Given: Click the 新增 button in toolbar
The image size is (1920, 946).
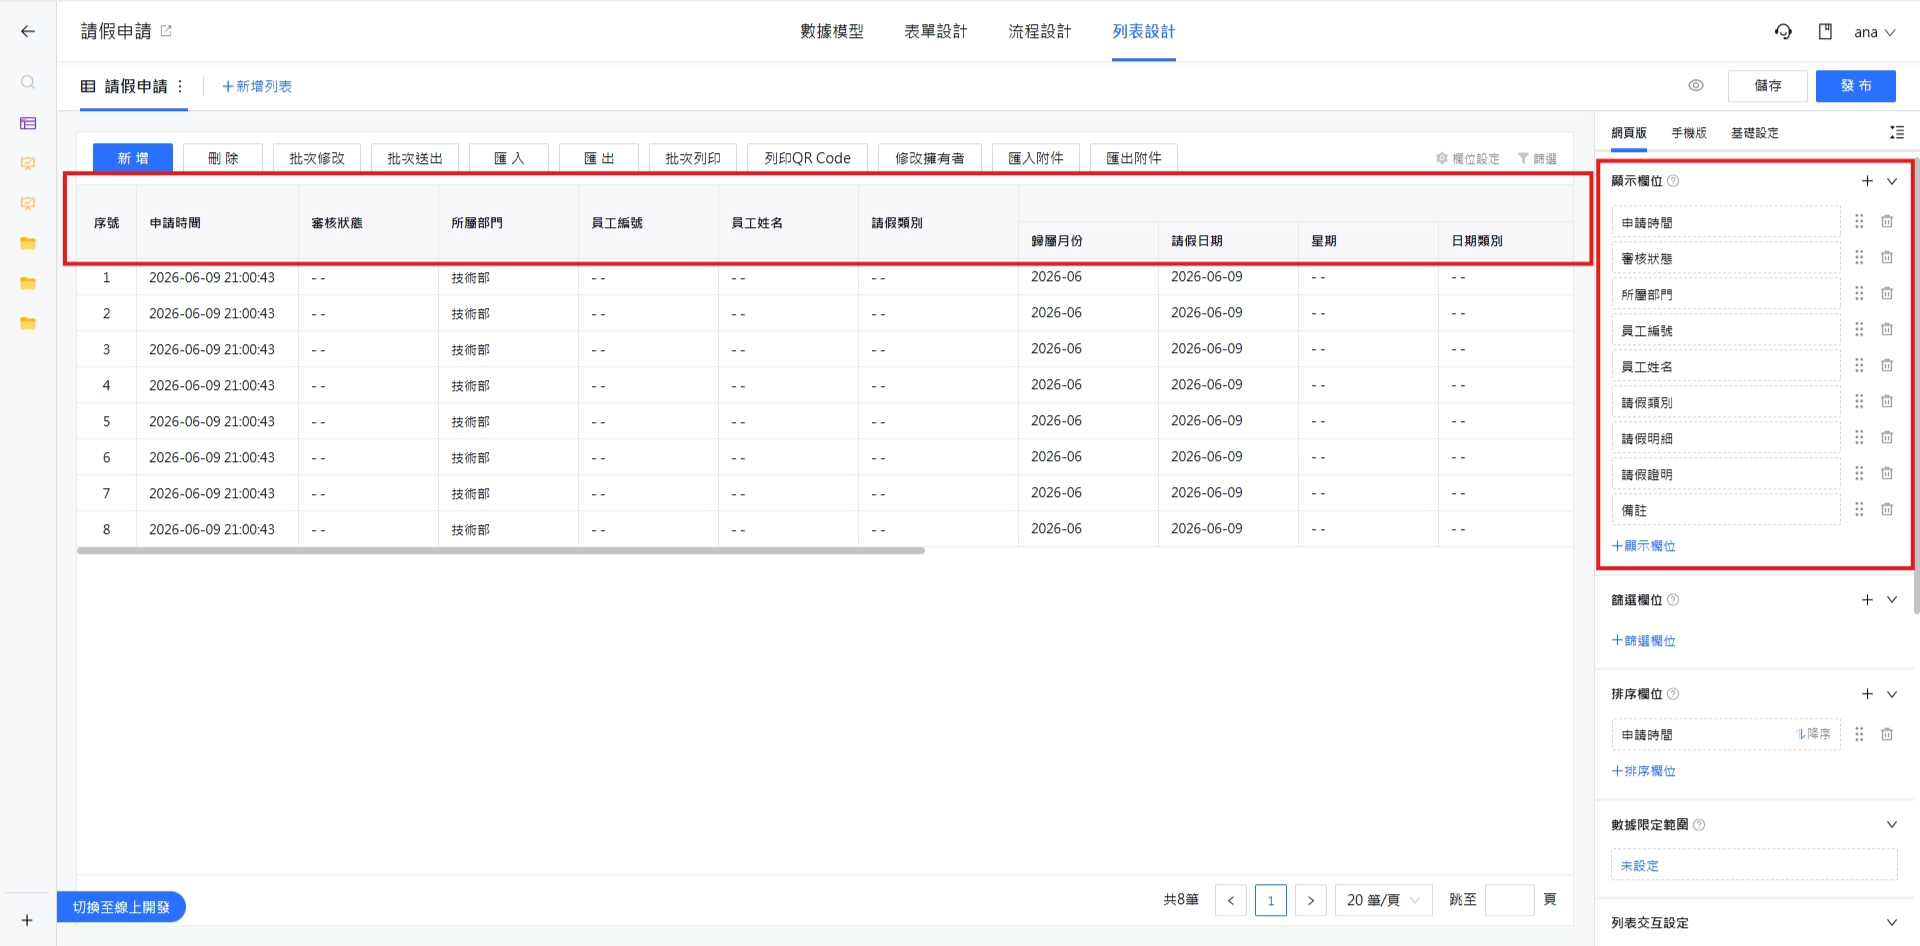Looking at the screenshot, I should (133, 158).
